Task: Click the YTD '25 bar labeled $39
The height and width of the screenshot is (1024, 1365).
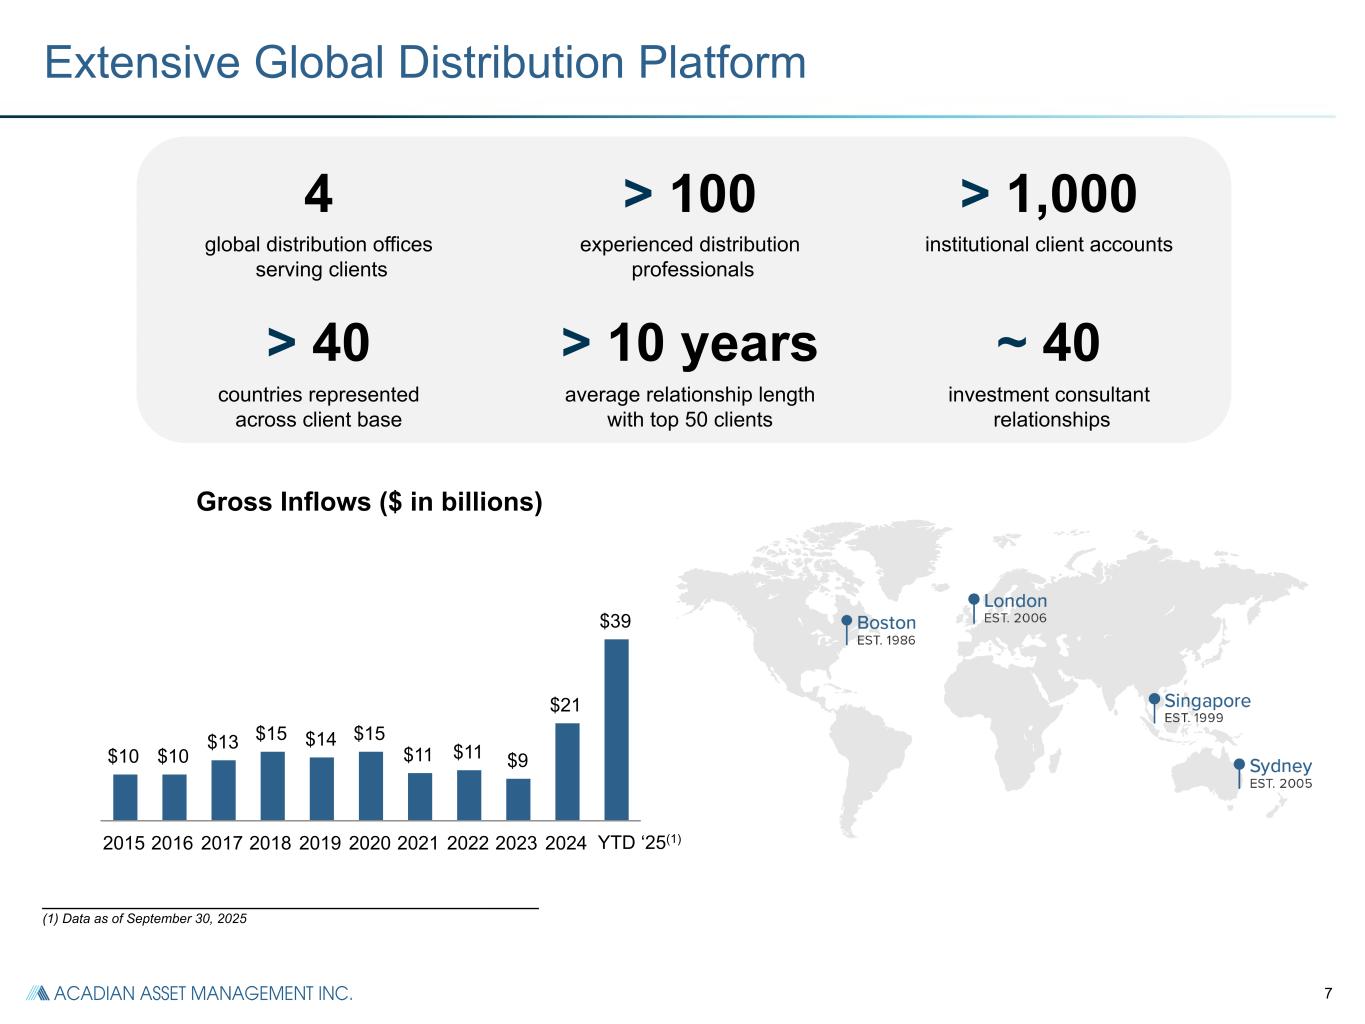Action: (x=616, y=729)
